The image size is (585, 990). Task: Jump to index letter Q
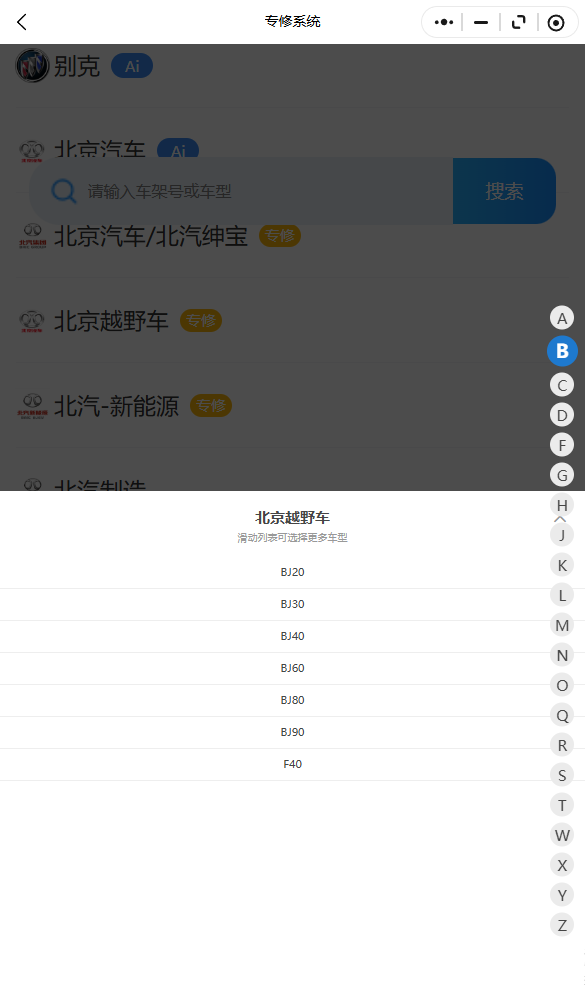click(562, 715)
